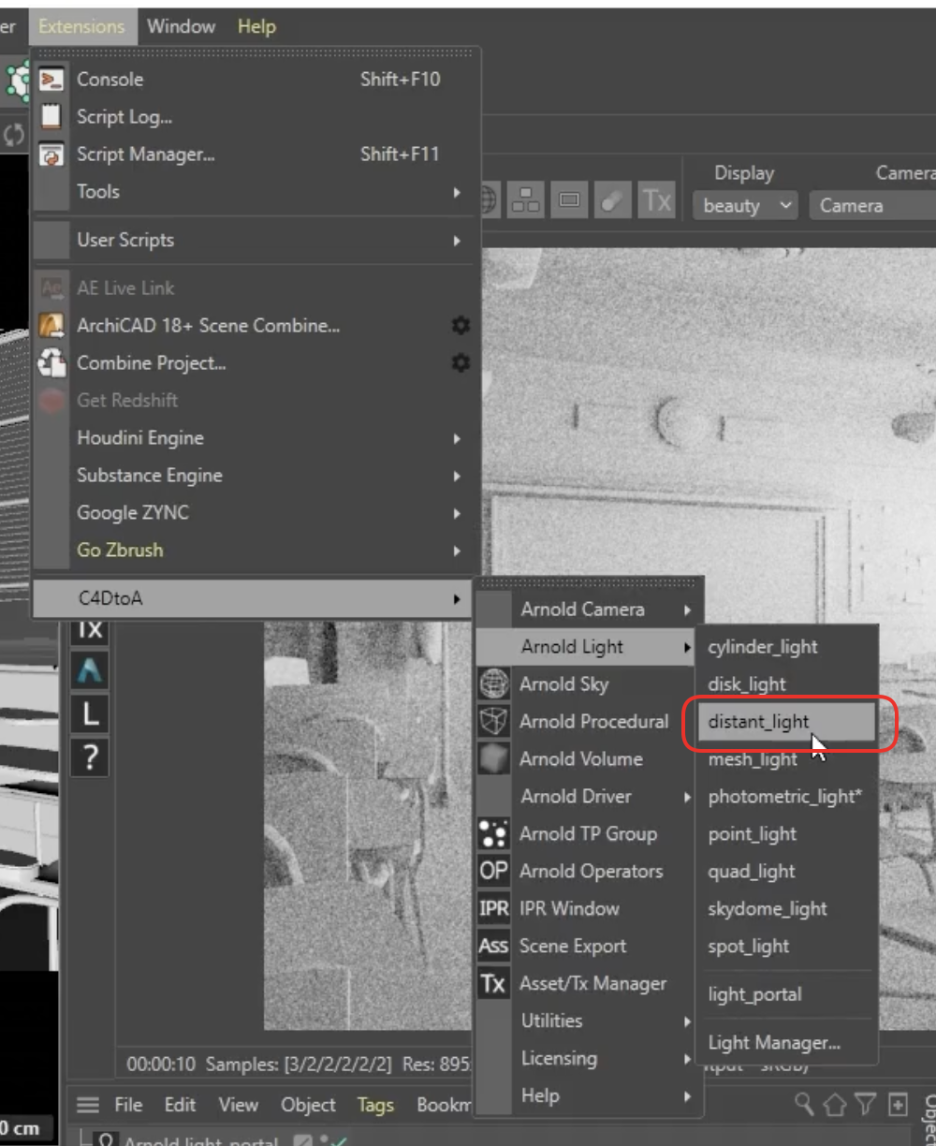Create a quad_light
Screen dimensions: 936x1146
pos(787,871)
